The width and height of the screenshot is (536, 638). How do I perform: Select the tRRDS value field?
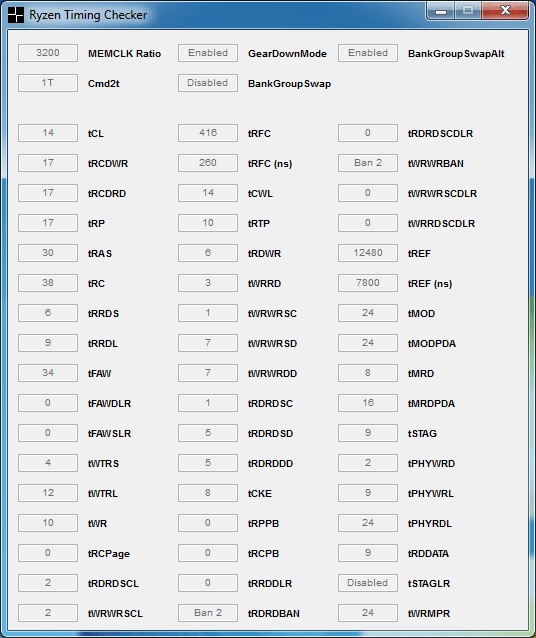point(48,313)
